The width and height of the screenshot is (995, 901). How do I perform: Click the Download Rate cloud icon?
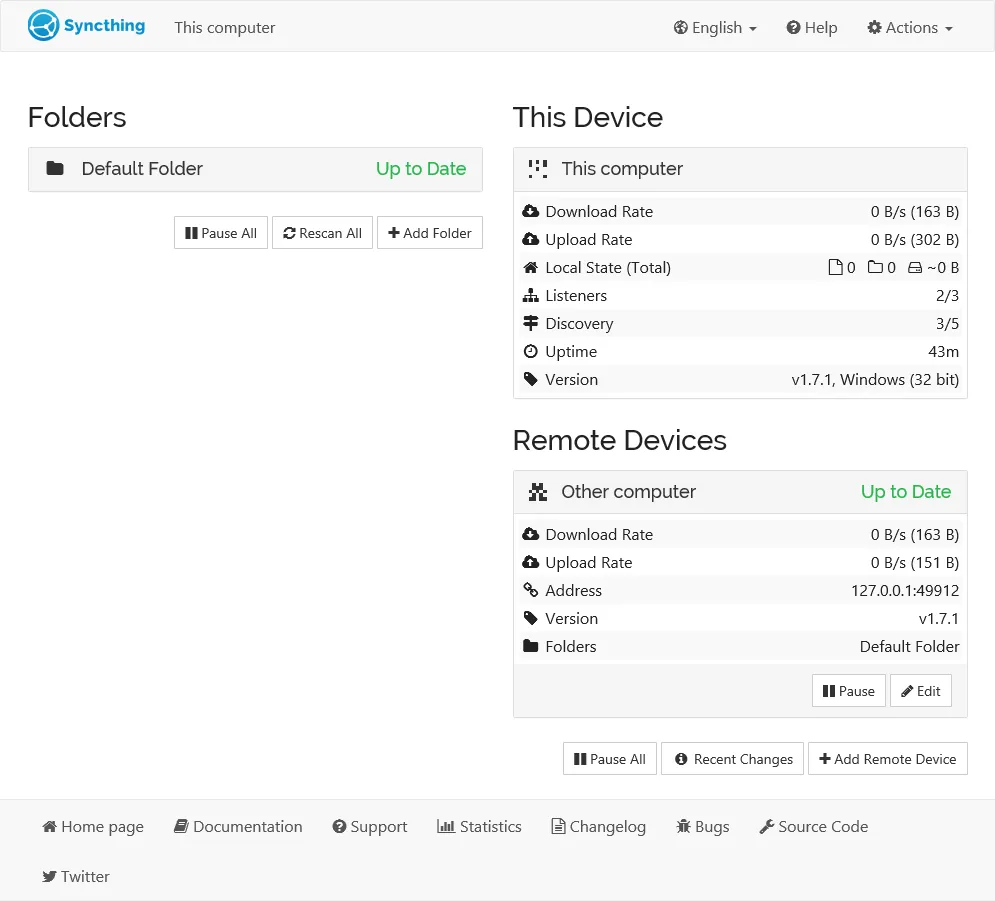tap(530, 211)
